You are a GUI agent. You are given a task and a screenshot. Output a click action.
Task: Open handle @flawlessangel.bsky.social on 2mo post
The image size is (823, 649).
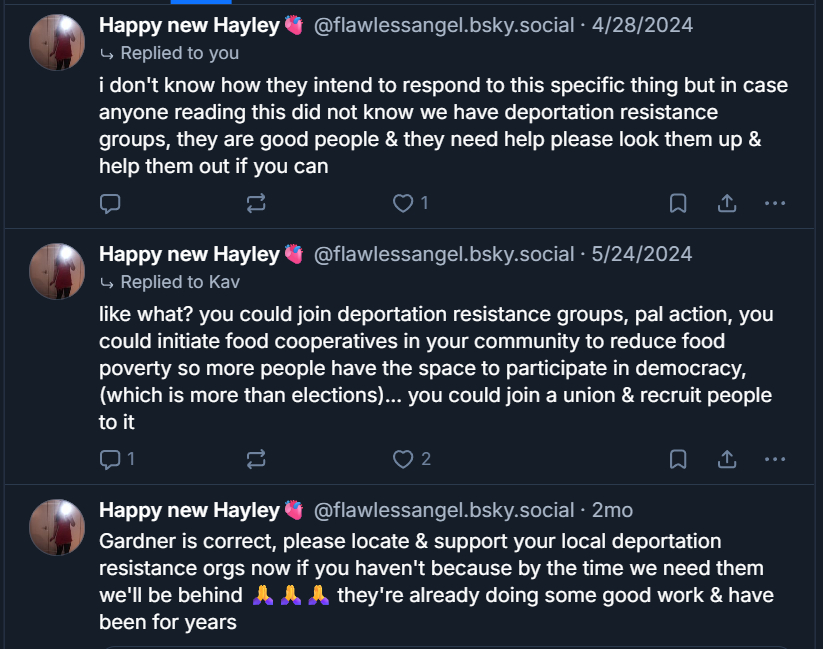pyautogui.click(x=444, y=510)
